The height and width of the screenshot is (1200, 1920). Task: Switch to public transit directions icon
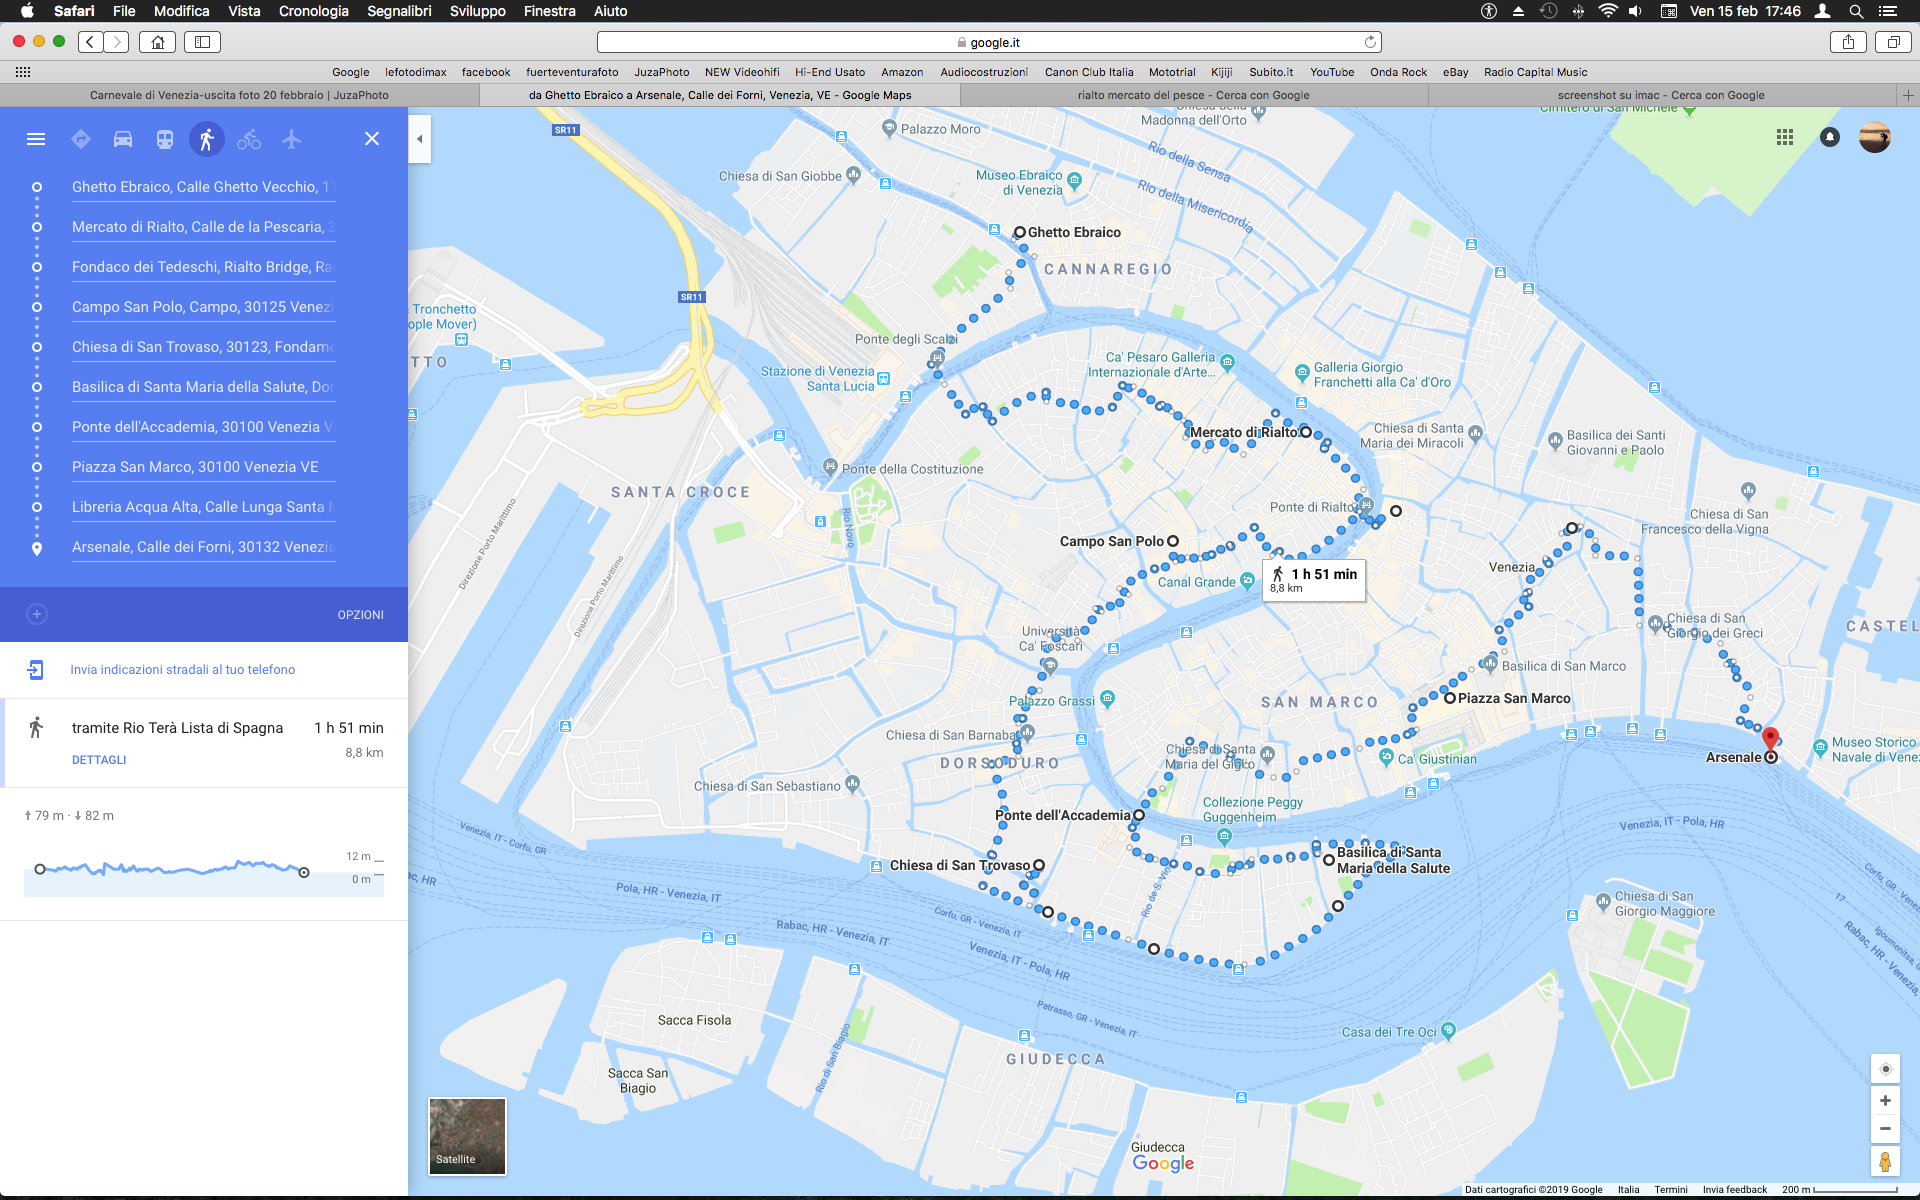pyautogui.click(x=165, y=139)
